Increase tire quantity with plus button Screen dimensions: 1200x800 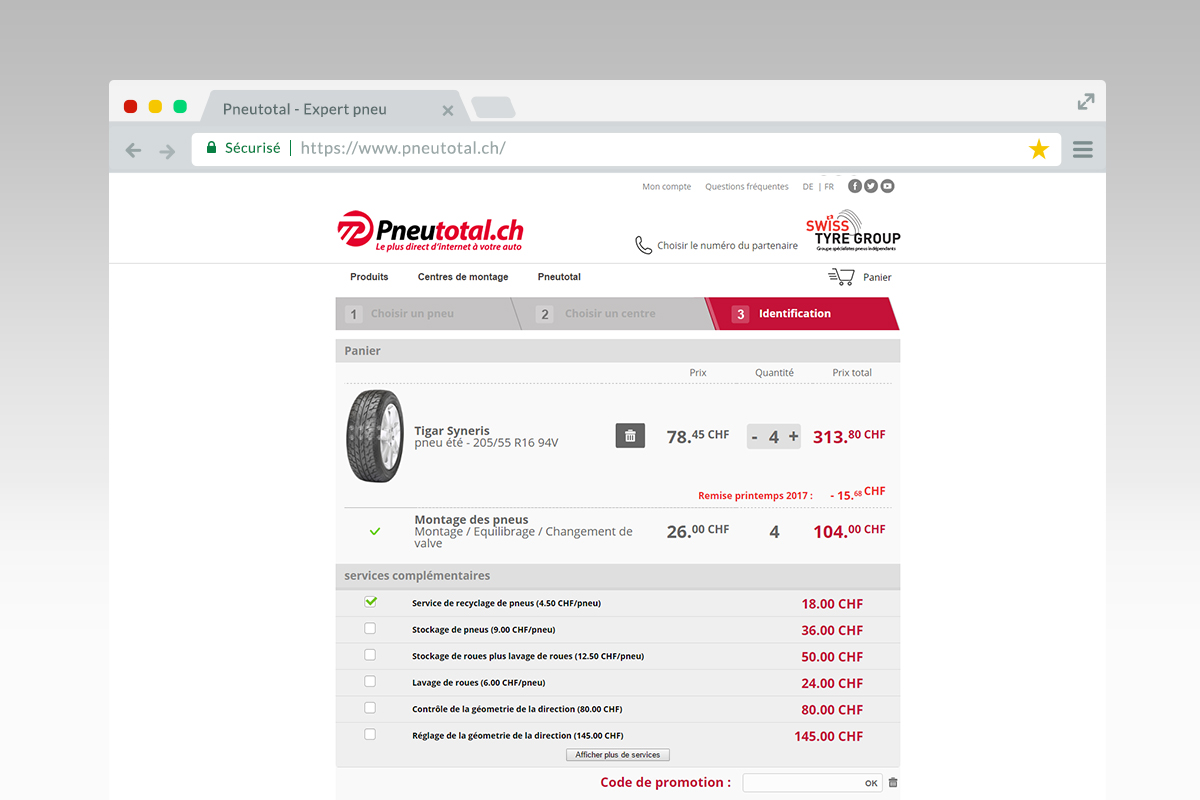(x=793, y=436)
